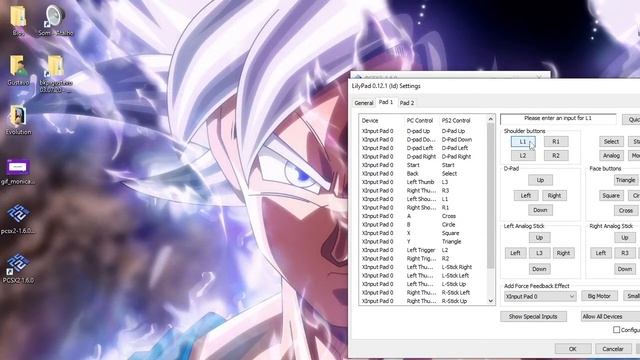
Task: Bind the Triangle face button
Action: click(626, 180)
